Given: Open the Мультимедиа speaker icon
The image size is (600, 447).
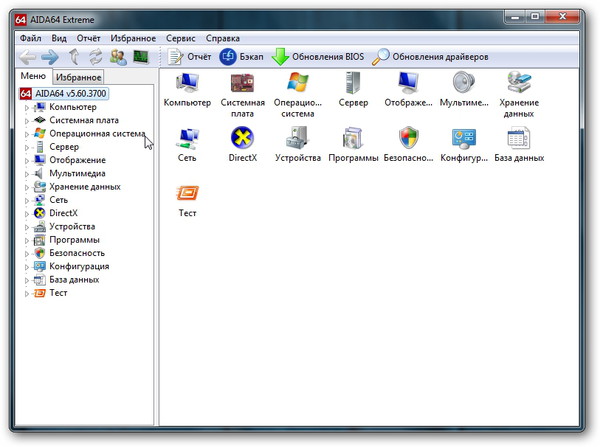Looking at the screenshot, I should [x=463, y=84].
